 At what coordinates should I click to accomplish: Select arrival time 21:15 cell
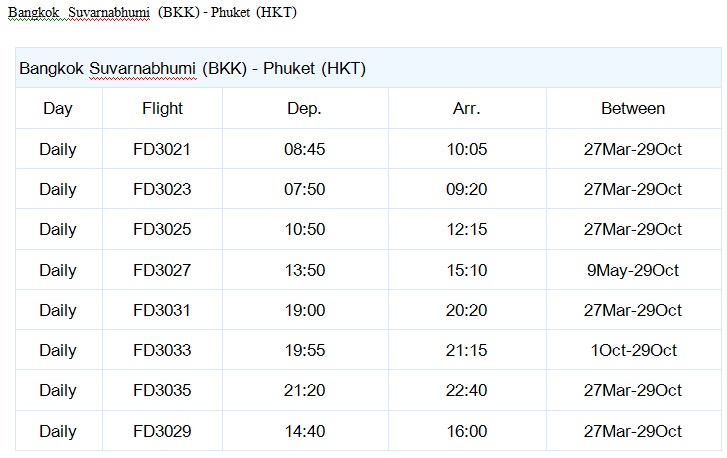467,350
